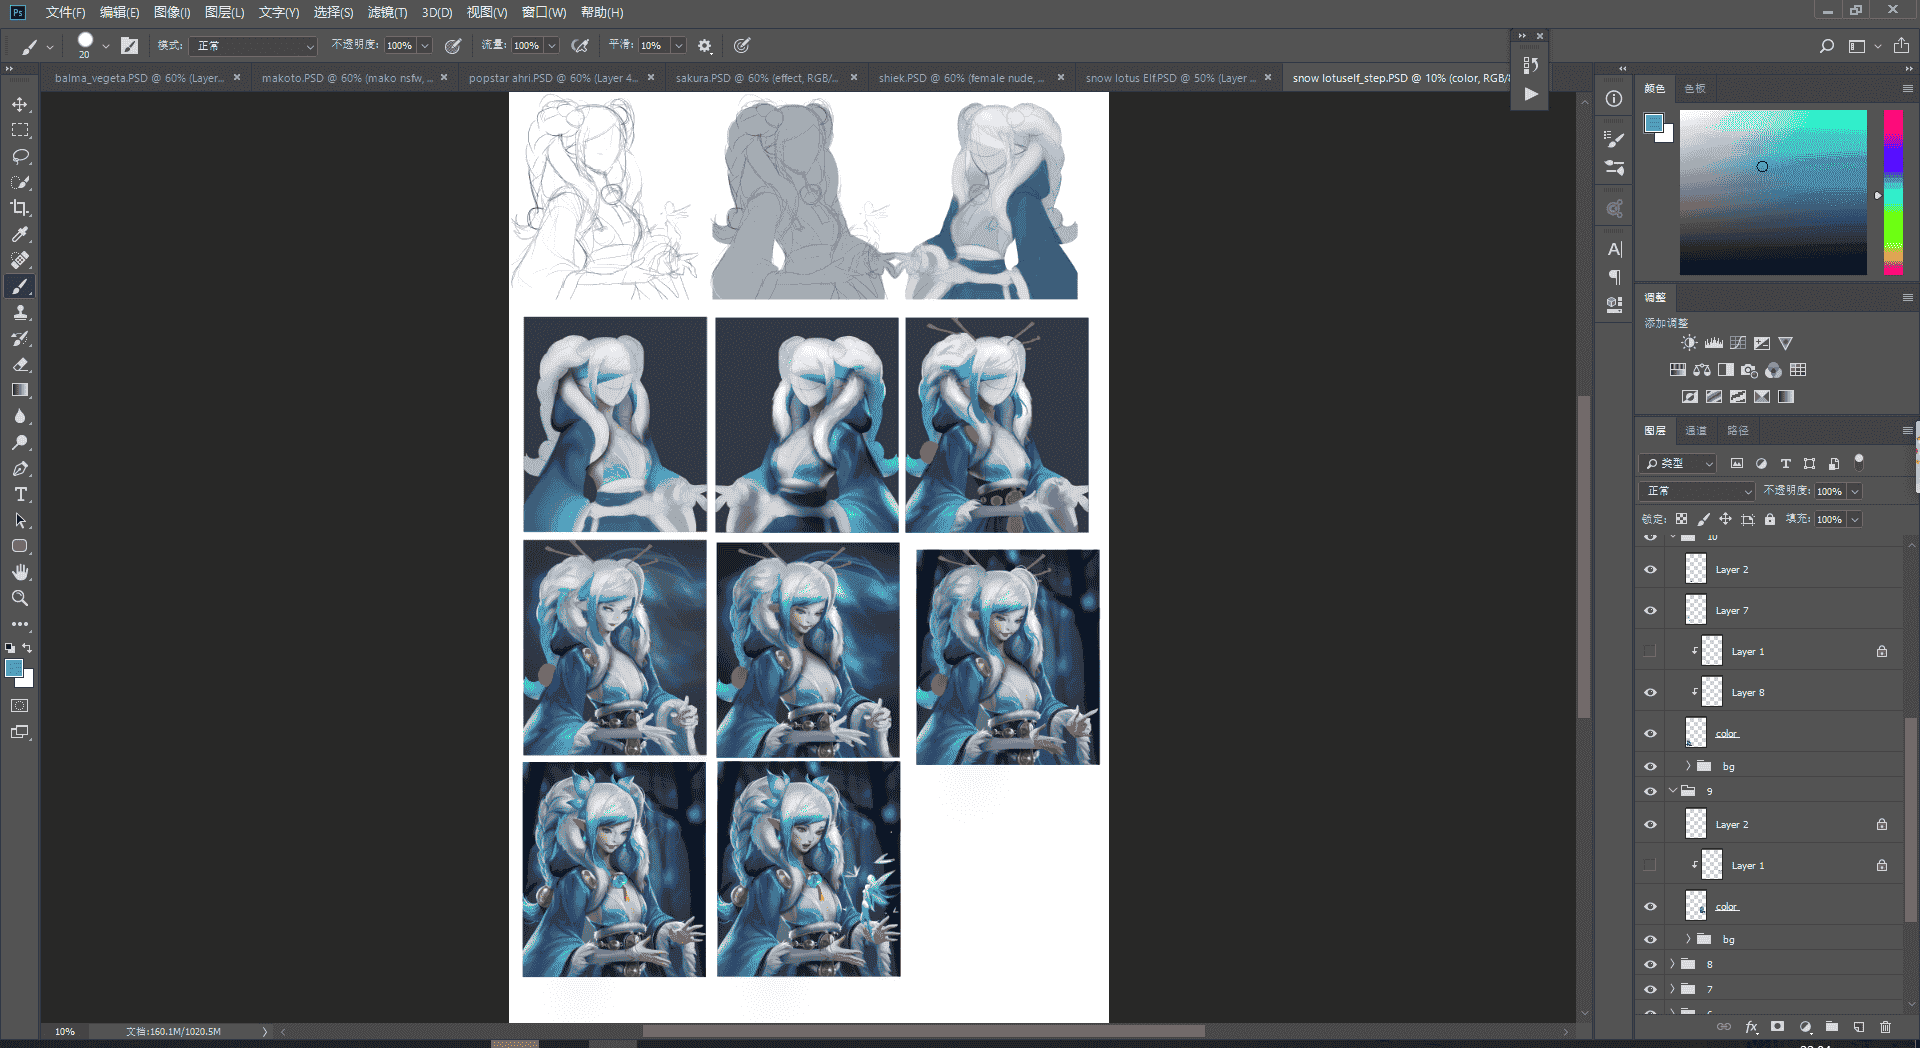Viewport: 1920px width, 1048px height.
Task: Hide Layer 8 visibility eye
Action: (1650, 692)
